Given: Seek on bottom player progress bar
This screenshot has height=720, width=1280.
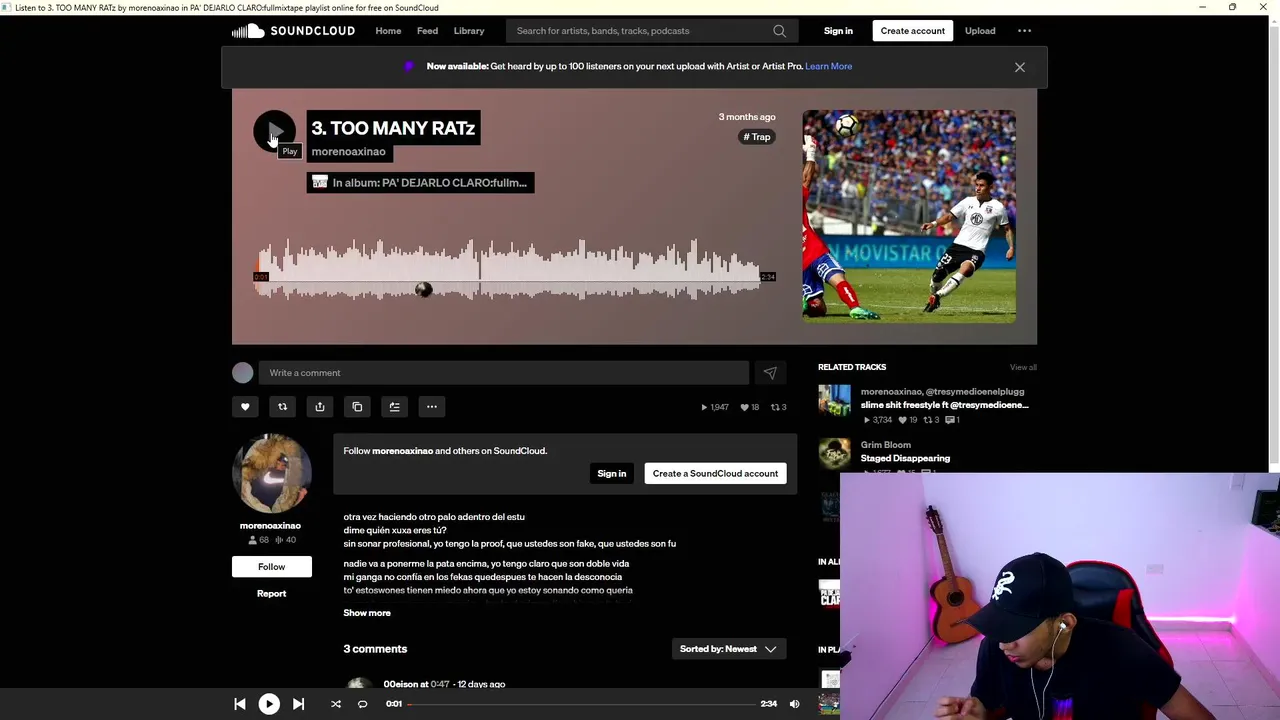Looking at the screenshot, I should click(581, 704).
